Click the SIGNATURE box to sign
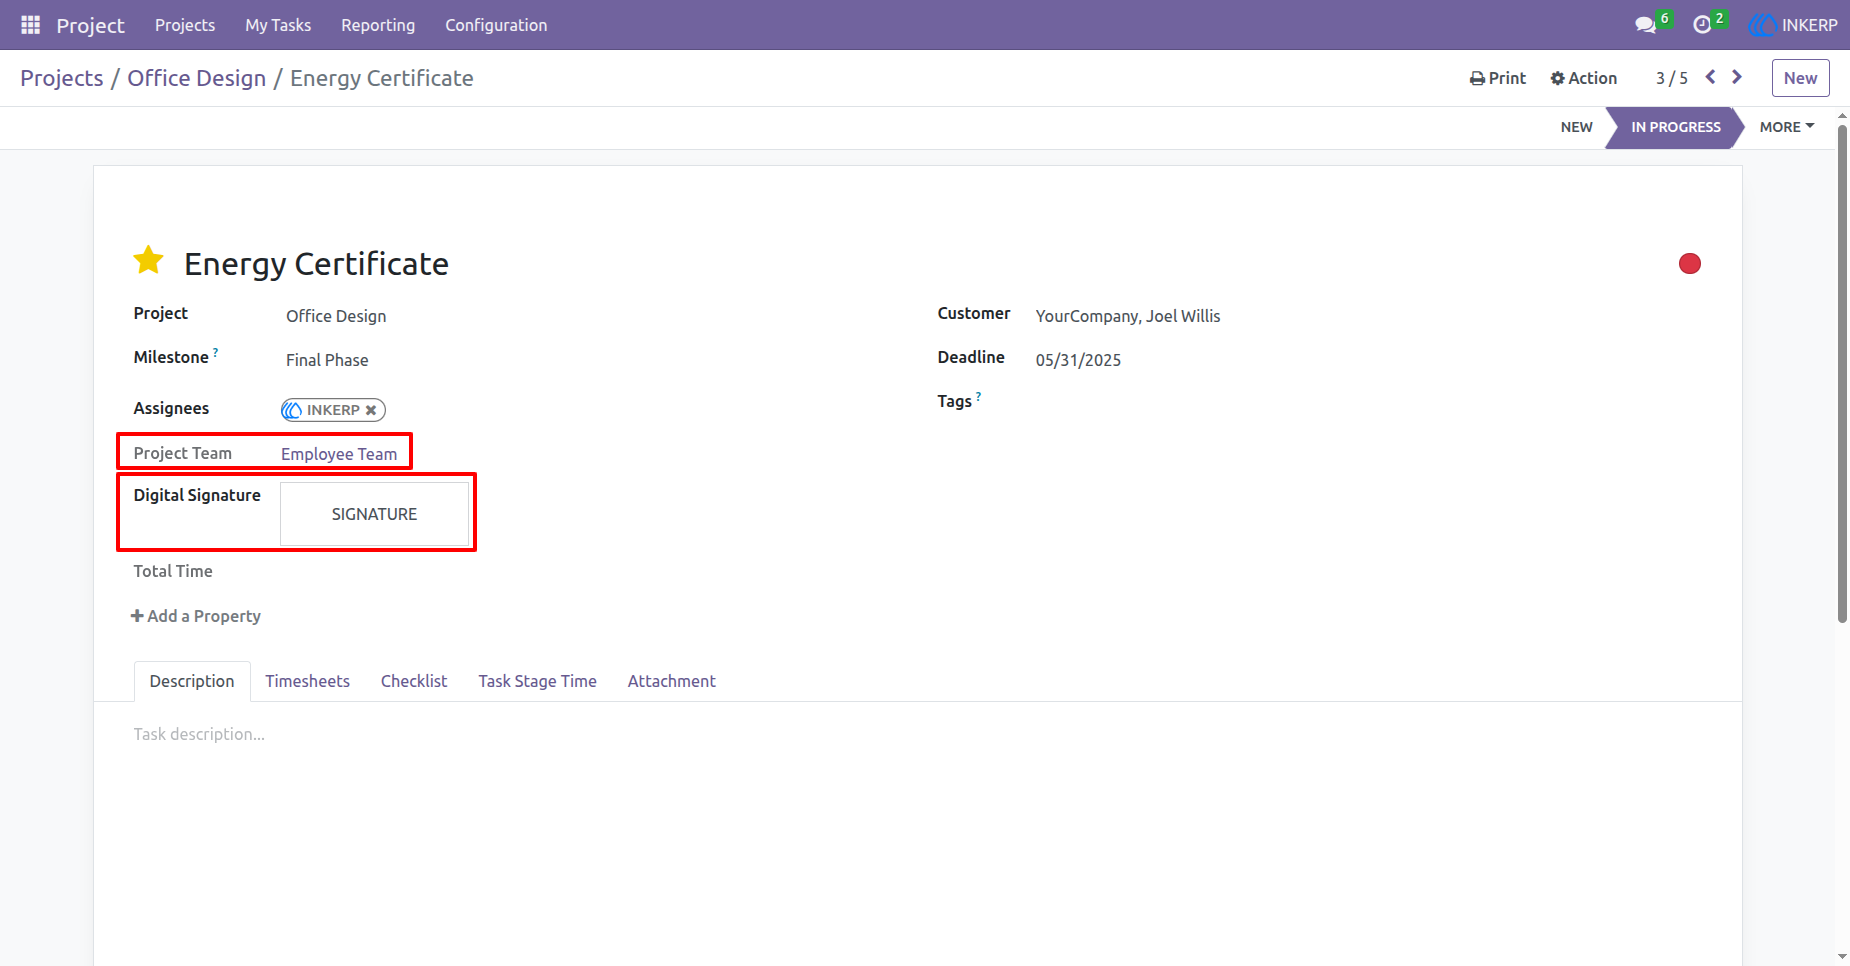1850x966 pixels. (x=374, y=514)
